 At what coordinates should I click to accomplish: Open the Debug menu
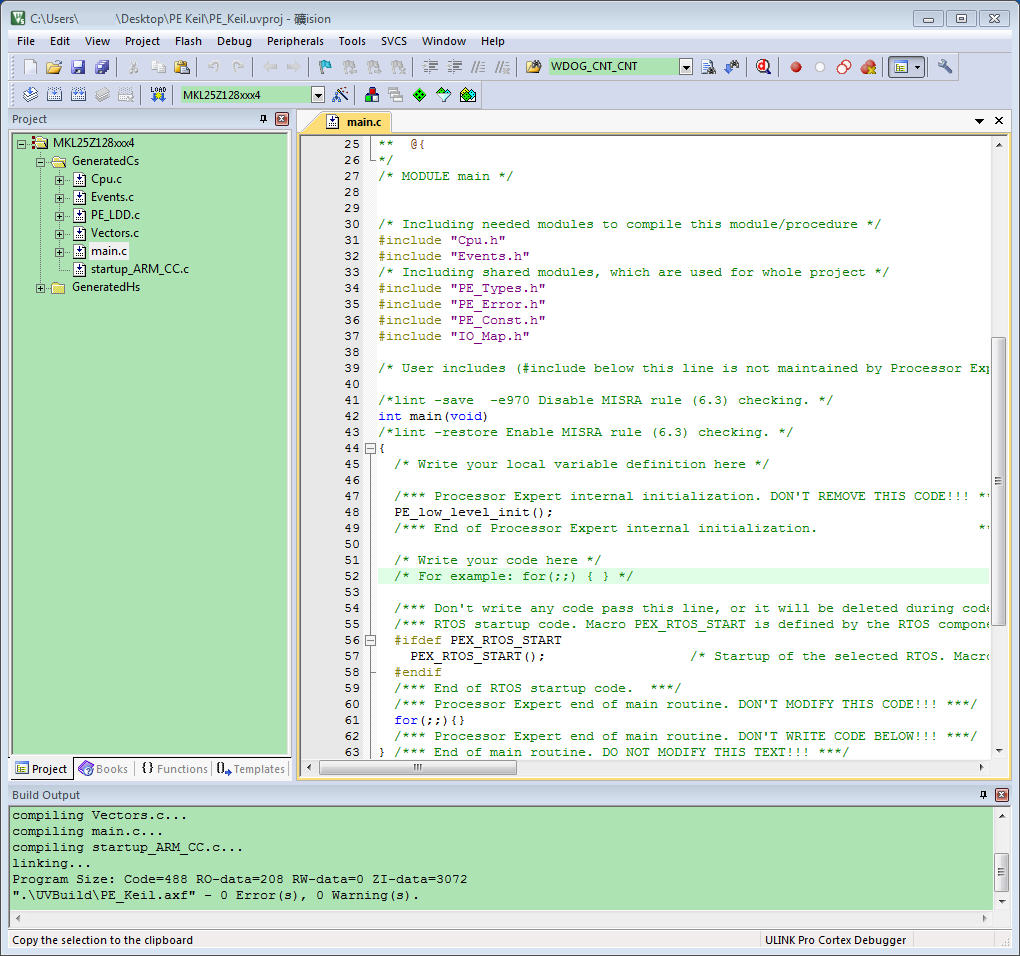pos(234,41)
